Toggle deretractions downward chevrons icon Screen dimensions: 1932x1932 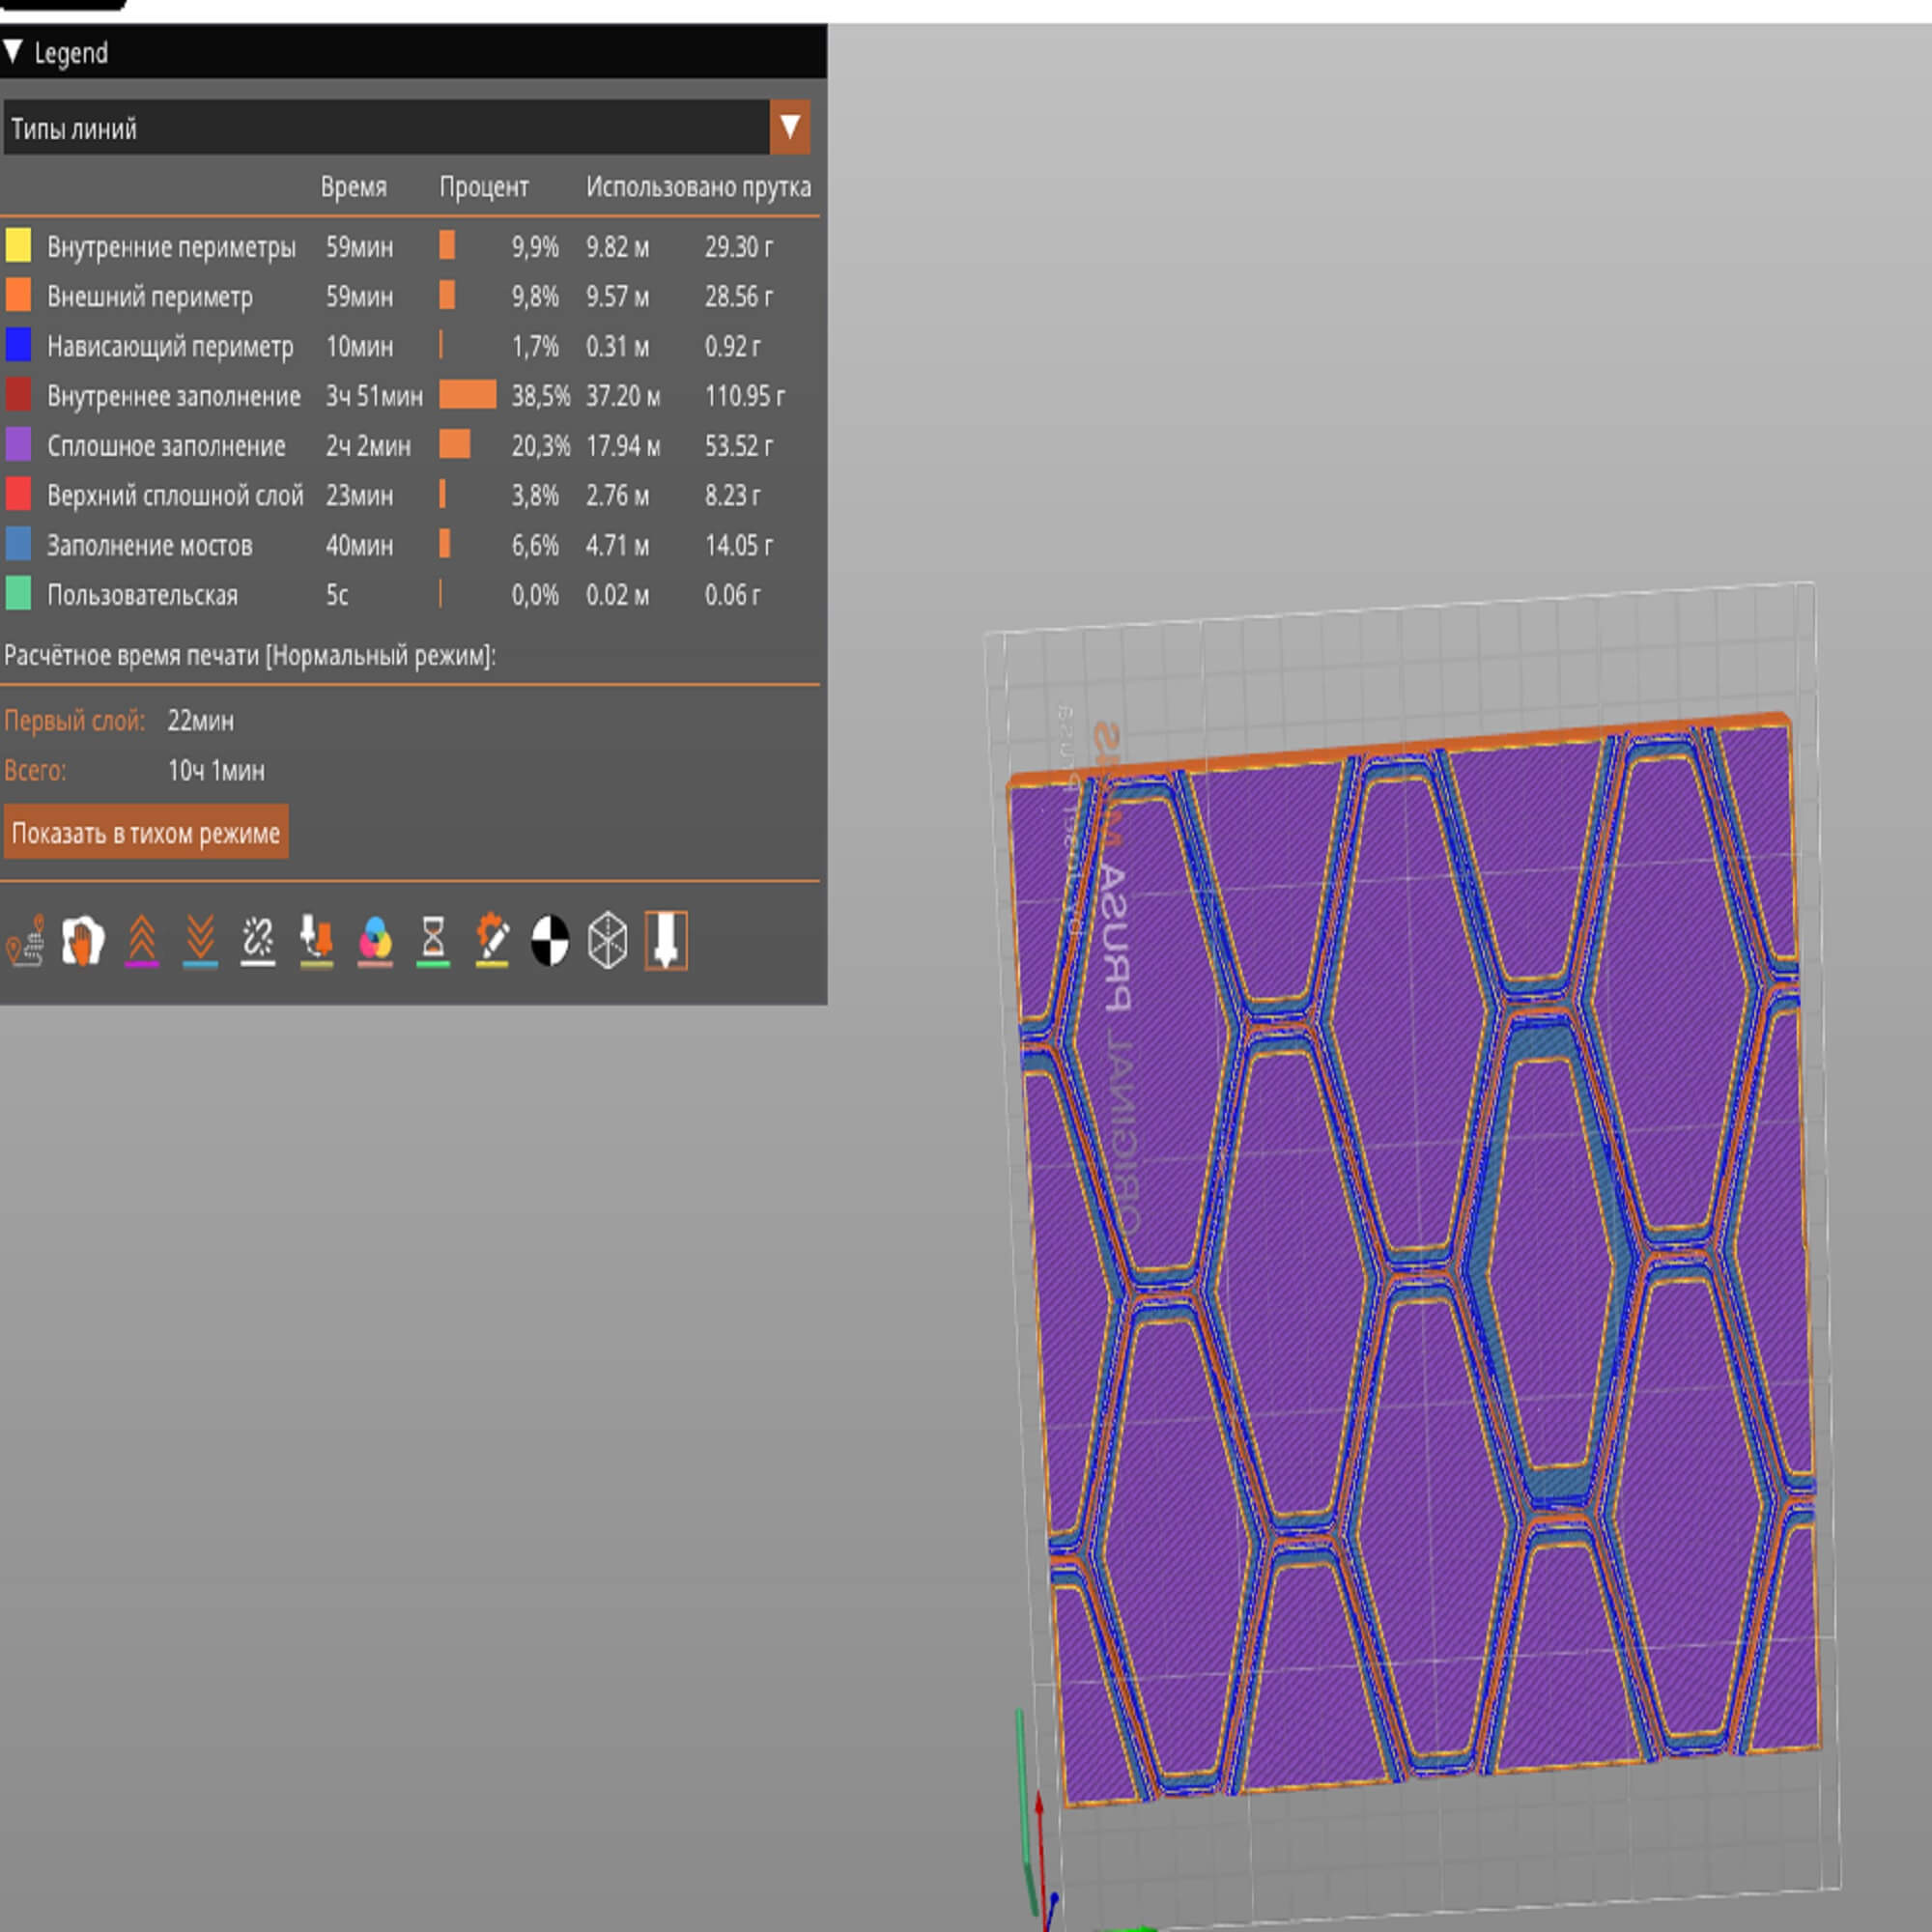tap(200, 940)
